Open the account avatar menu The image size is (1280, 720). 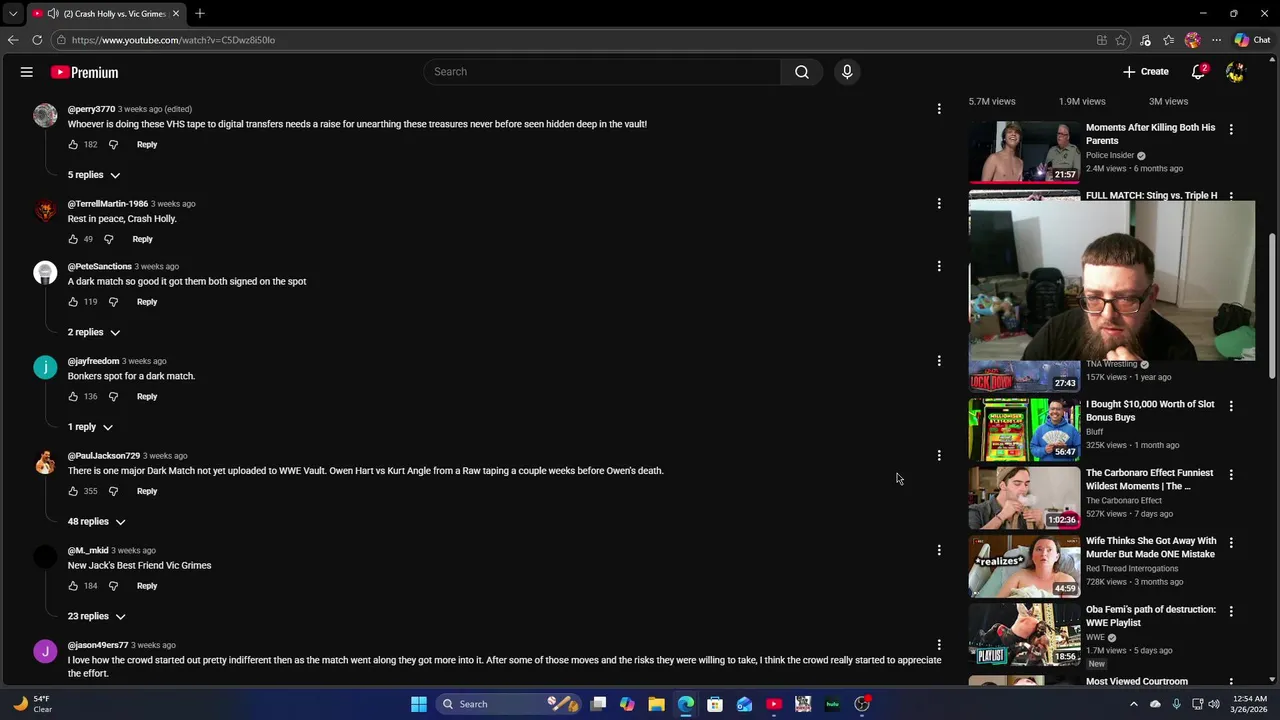(1235, 72)
